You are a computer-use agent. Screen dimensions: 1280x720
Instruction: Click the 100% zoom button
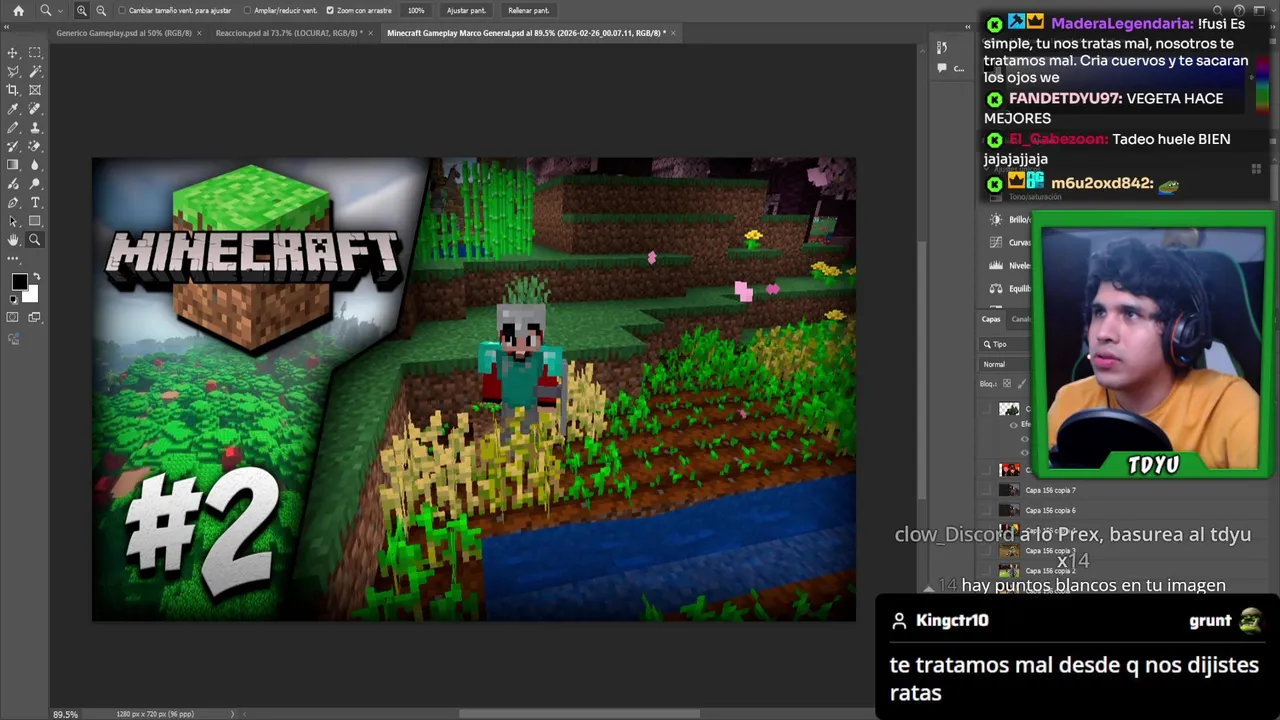tap(416, 11)
